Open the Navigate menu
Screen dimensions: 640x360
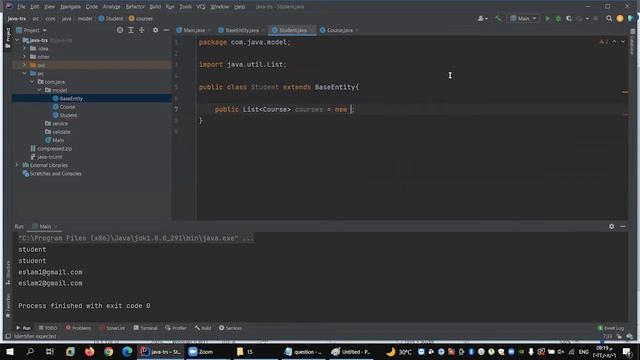tap(70, 7)
